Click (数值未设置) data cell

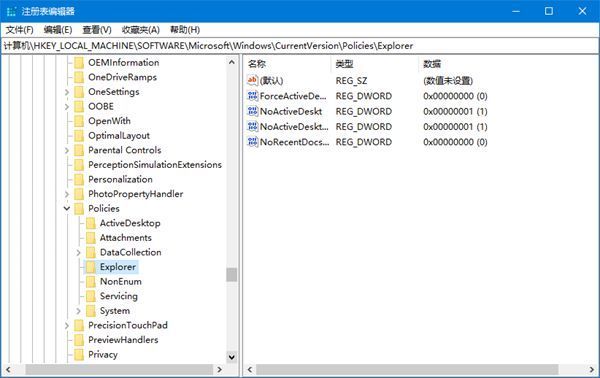coord(448,81)
